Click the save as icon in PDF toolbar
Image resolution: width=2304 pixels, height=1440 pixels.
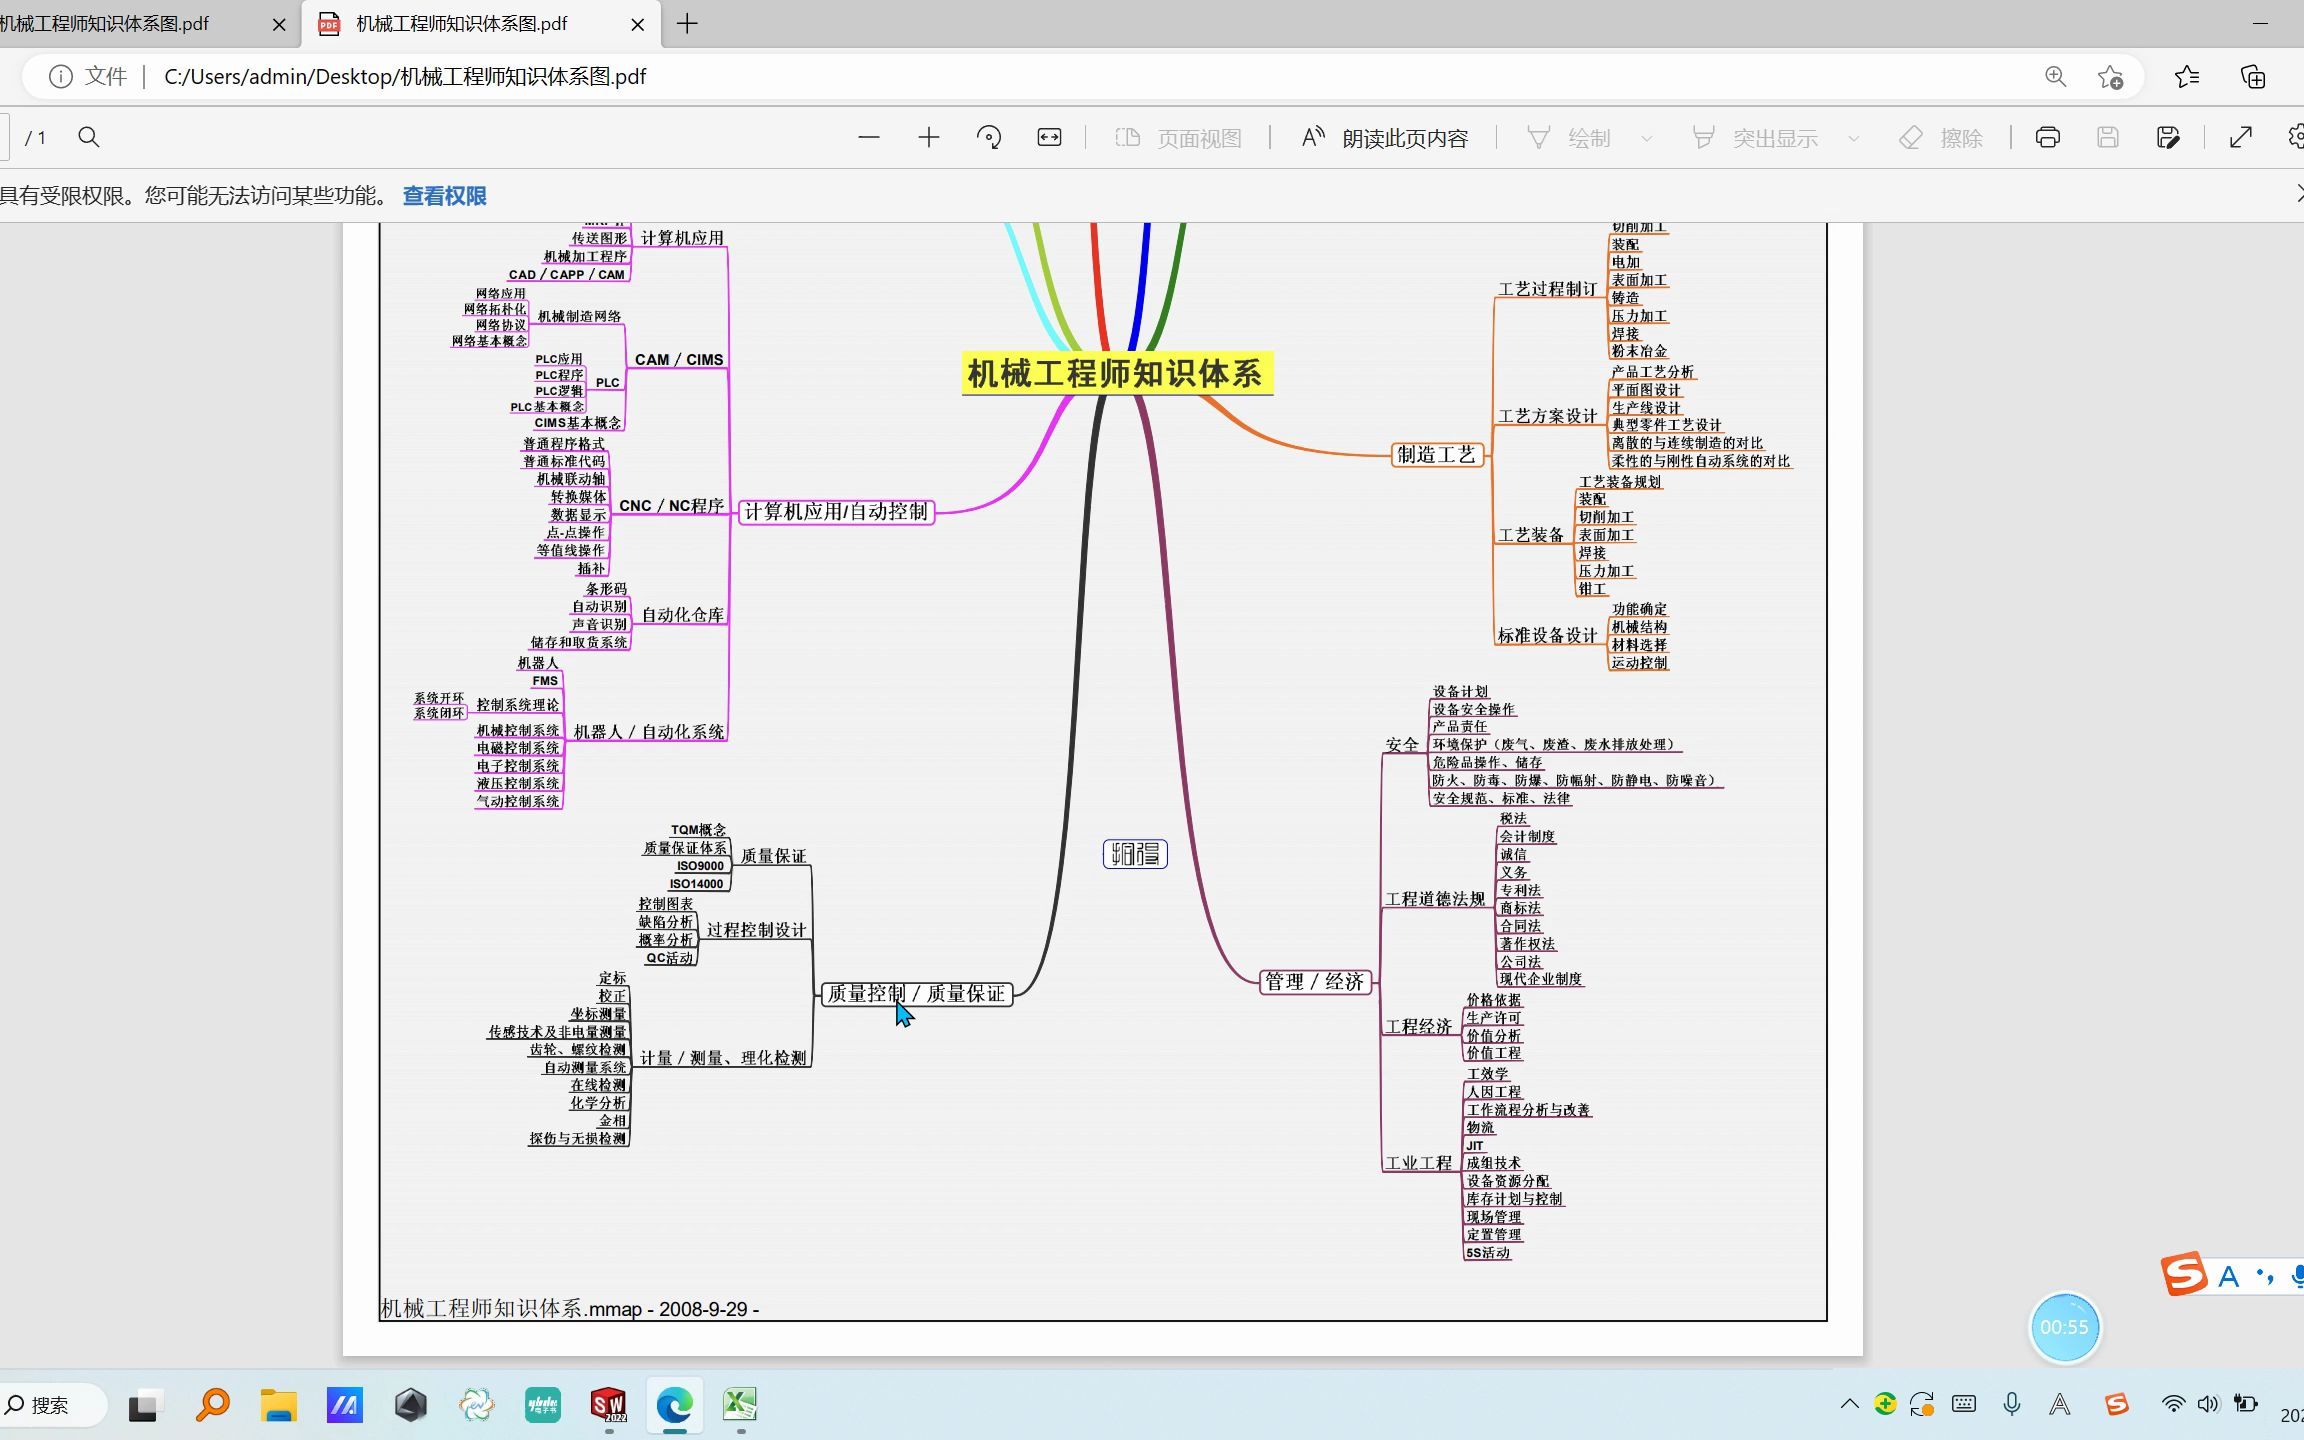(x=2167, y=138)
